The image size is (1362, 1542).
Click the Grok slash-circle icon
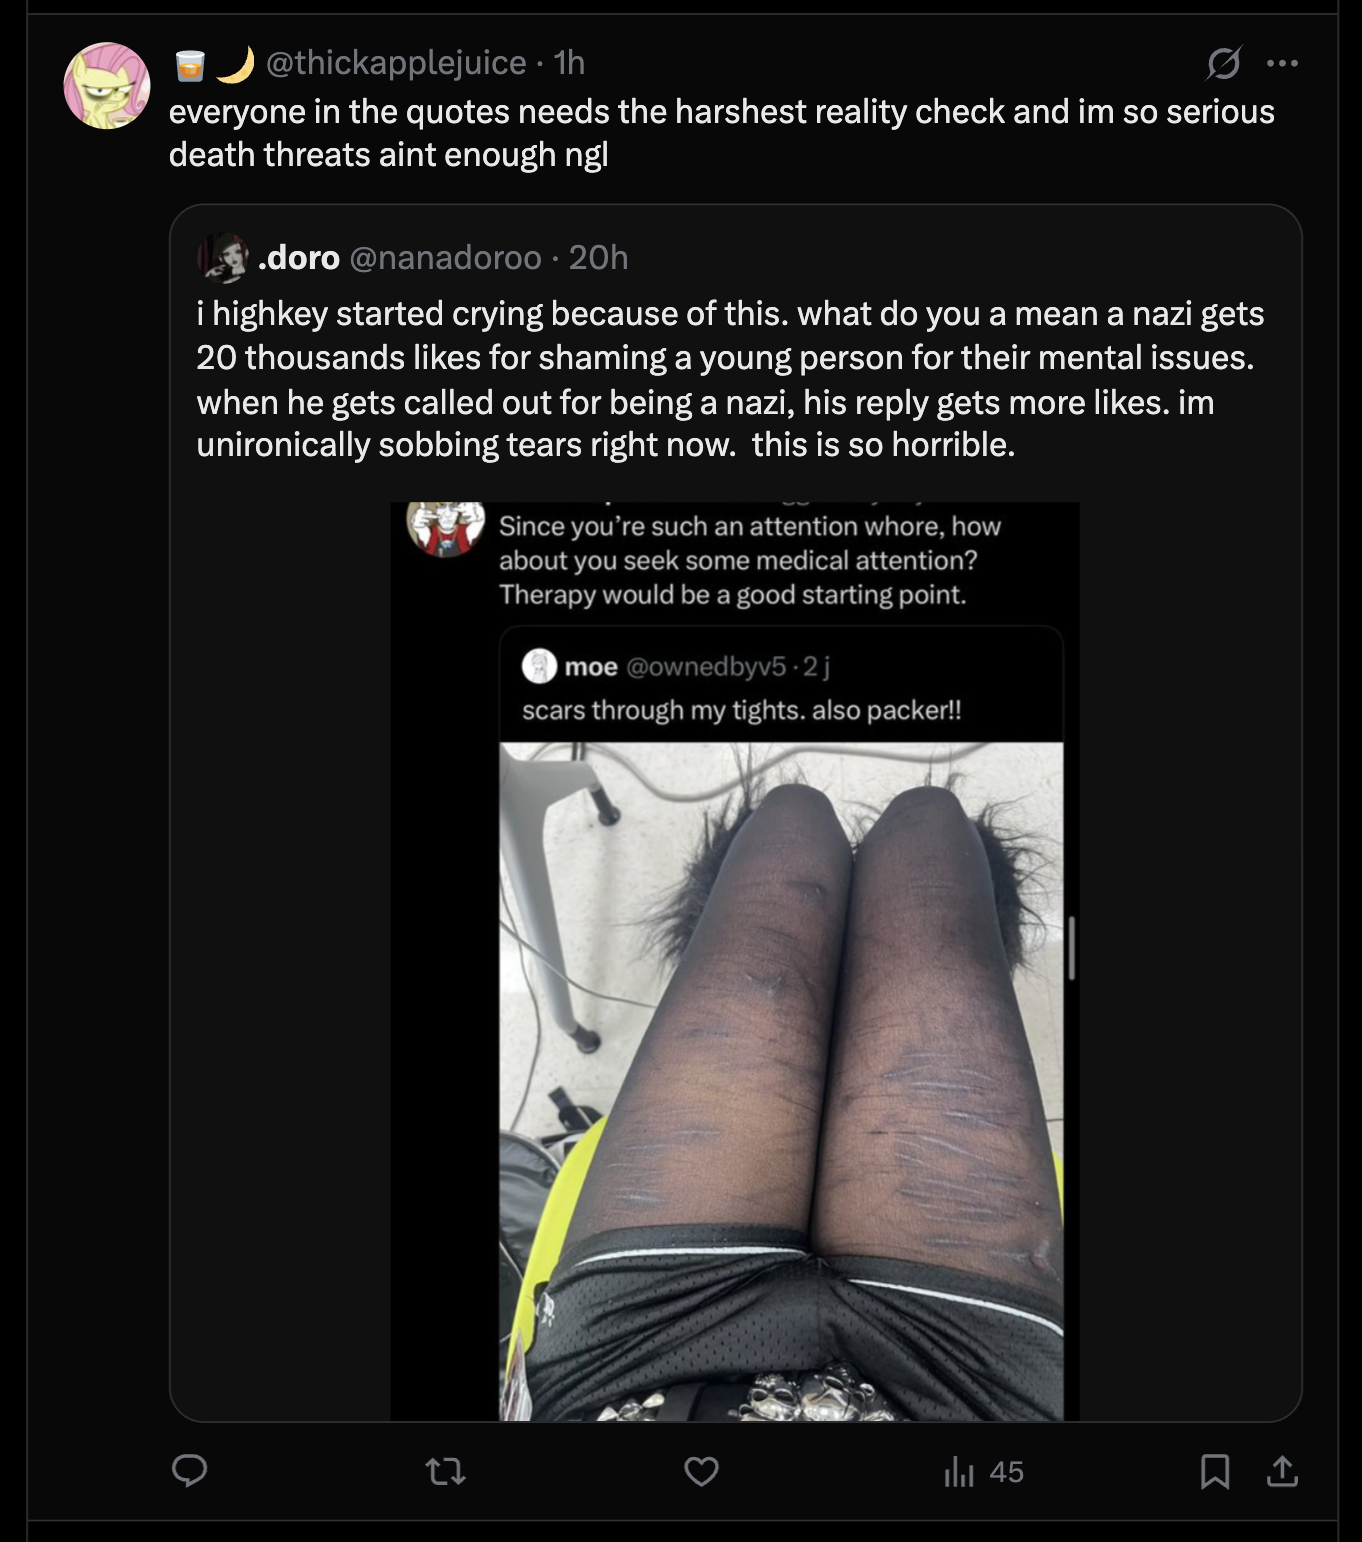tap(1224, 63)
